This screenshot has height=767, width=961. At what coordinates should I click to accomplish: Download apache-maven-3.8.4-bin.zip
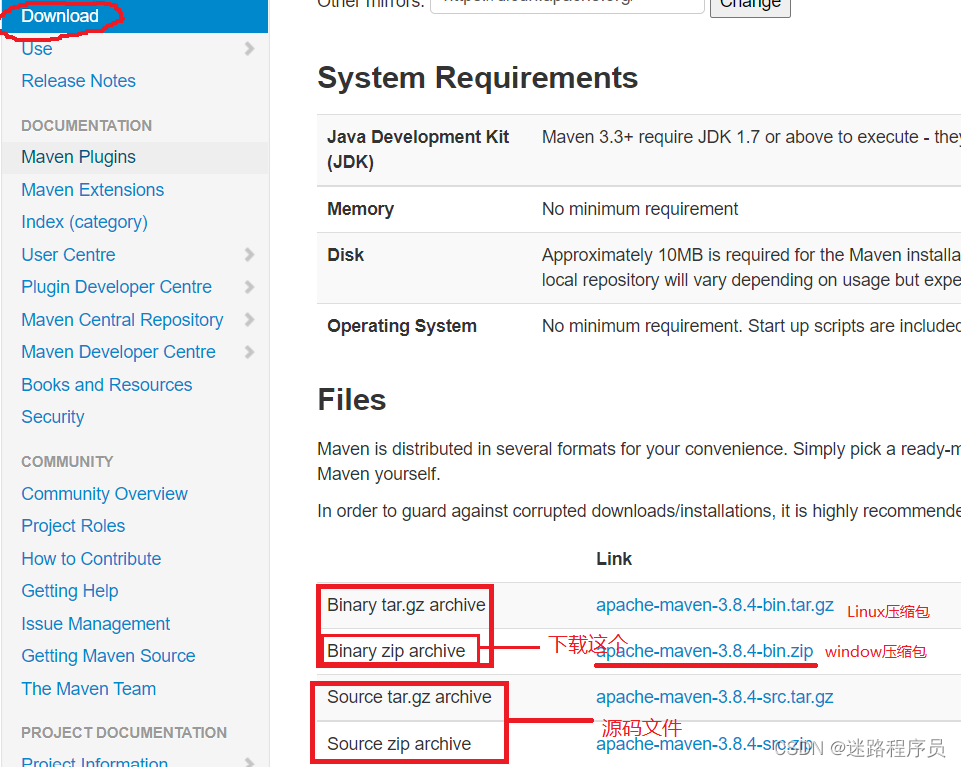tap(705, 651)
